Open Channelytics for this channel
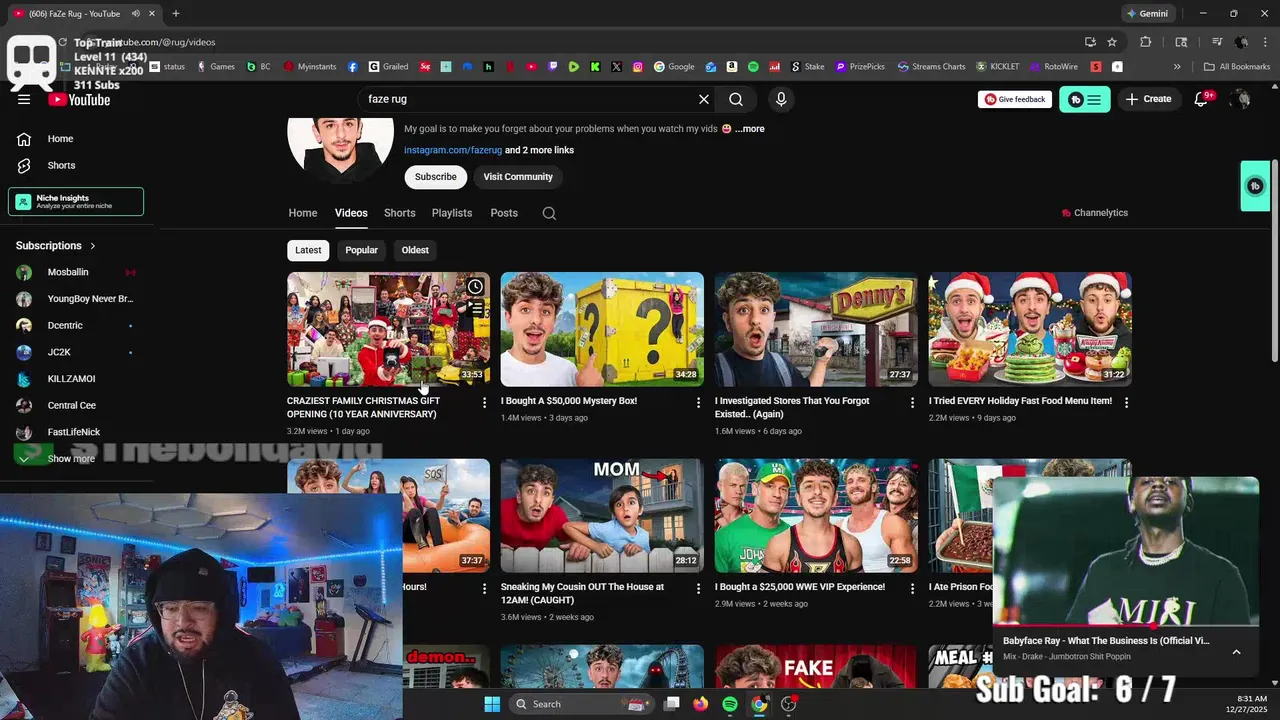The width and height of the screenshot is (1280, 720). coord(1094,213)
